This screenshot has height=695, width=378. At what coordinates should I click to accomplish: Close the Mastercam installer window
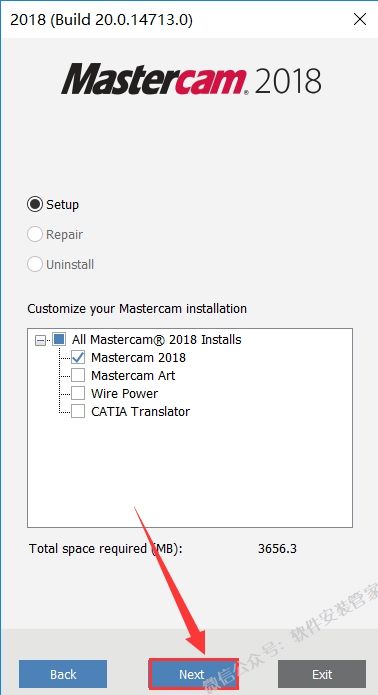pos(359,20)
